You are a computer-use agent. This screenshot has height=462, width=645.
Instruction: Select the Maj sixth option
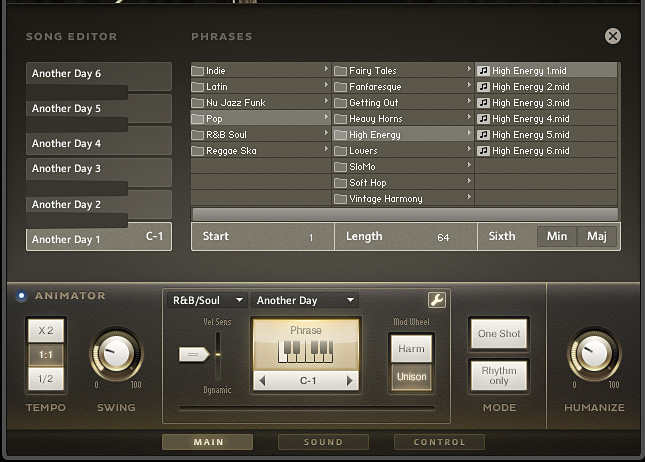point(596,237)
